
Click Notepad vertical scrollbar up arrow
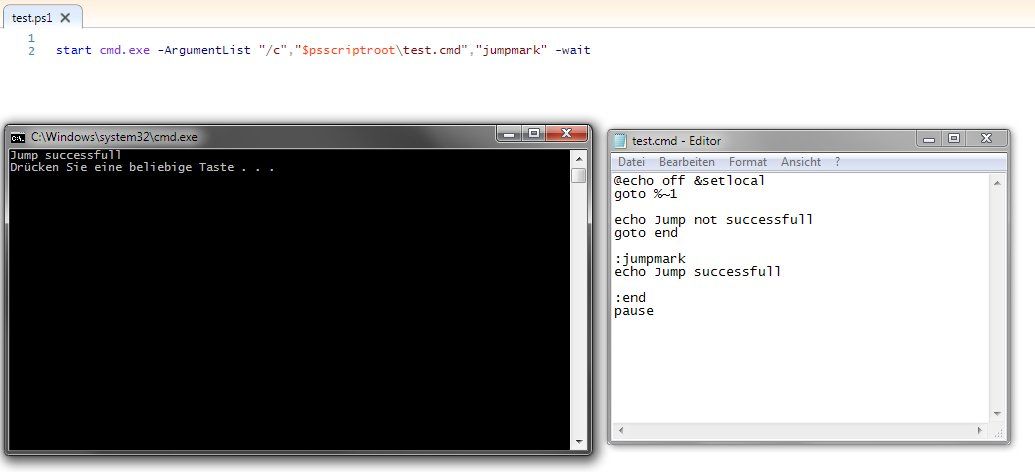click(x=997, y=183)
